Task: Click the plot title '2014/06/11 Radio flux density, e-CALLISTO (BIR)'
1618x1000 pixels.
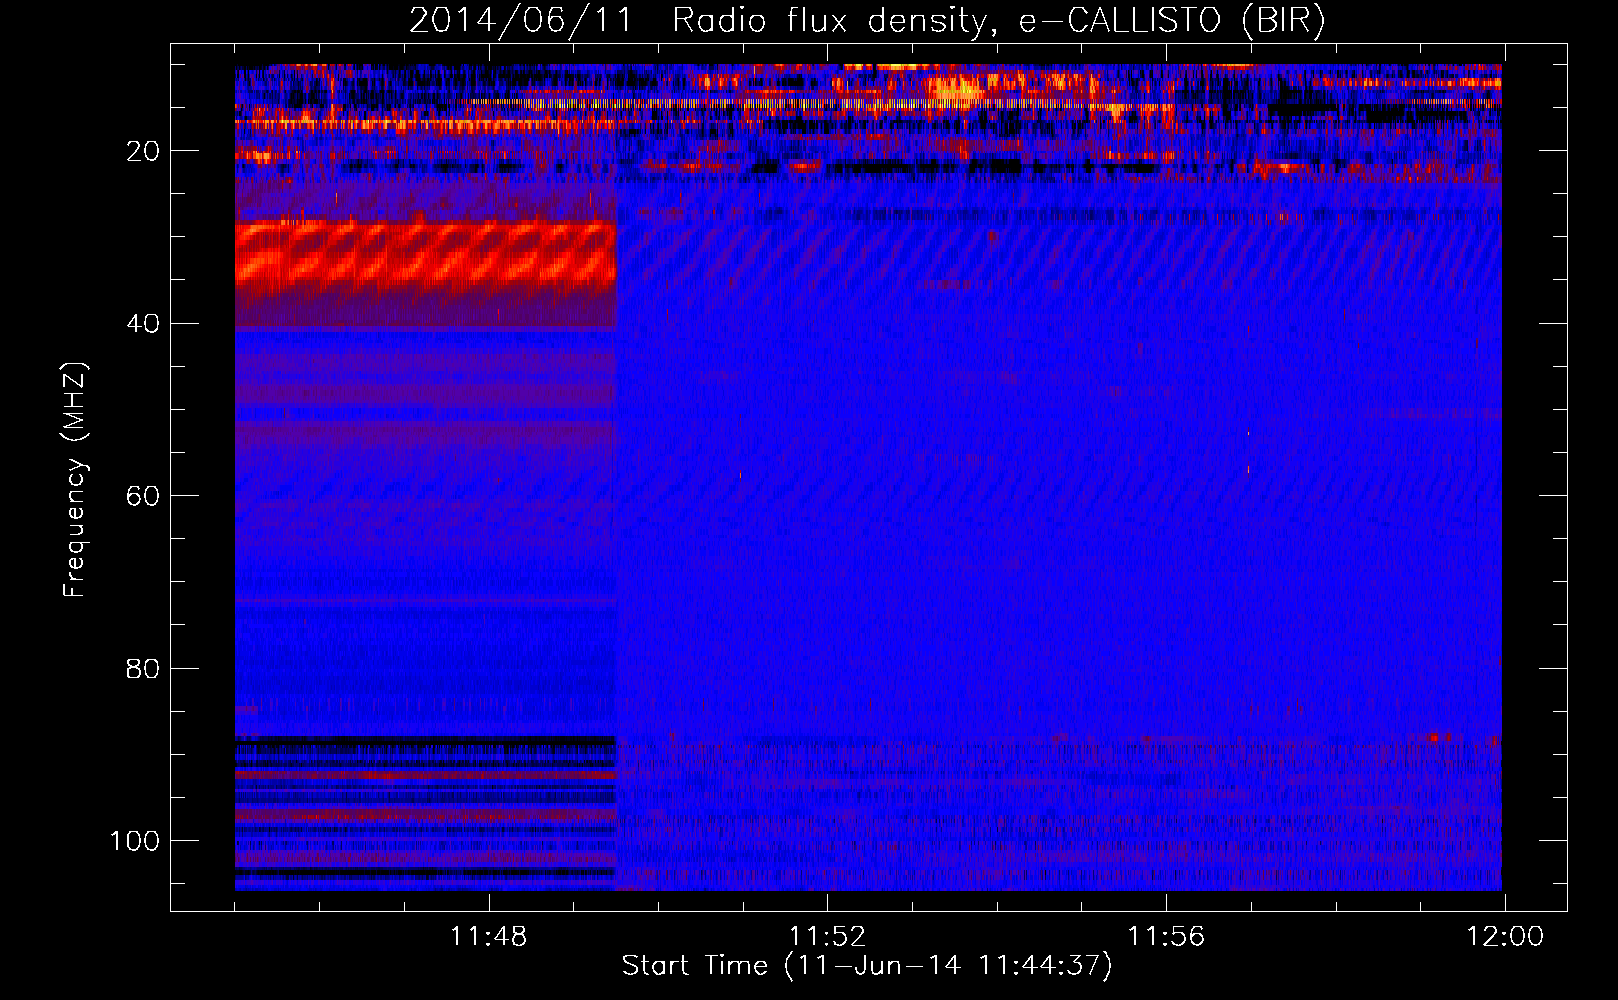Action: 867,21
